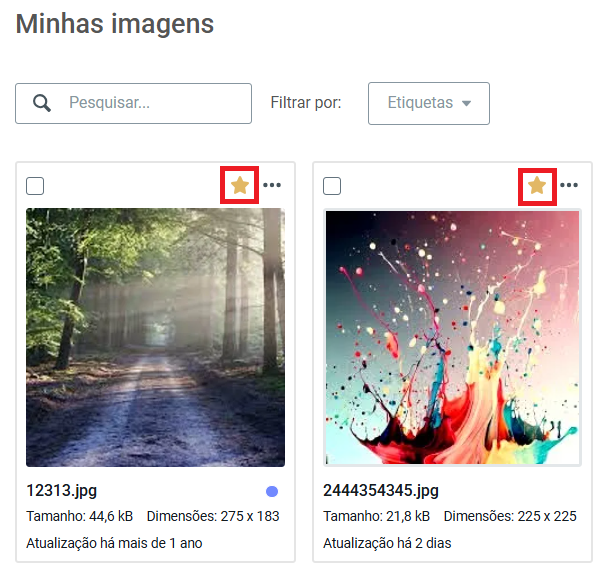
Task: Click the 12313.jpg file name
Action: click(62, 491)
